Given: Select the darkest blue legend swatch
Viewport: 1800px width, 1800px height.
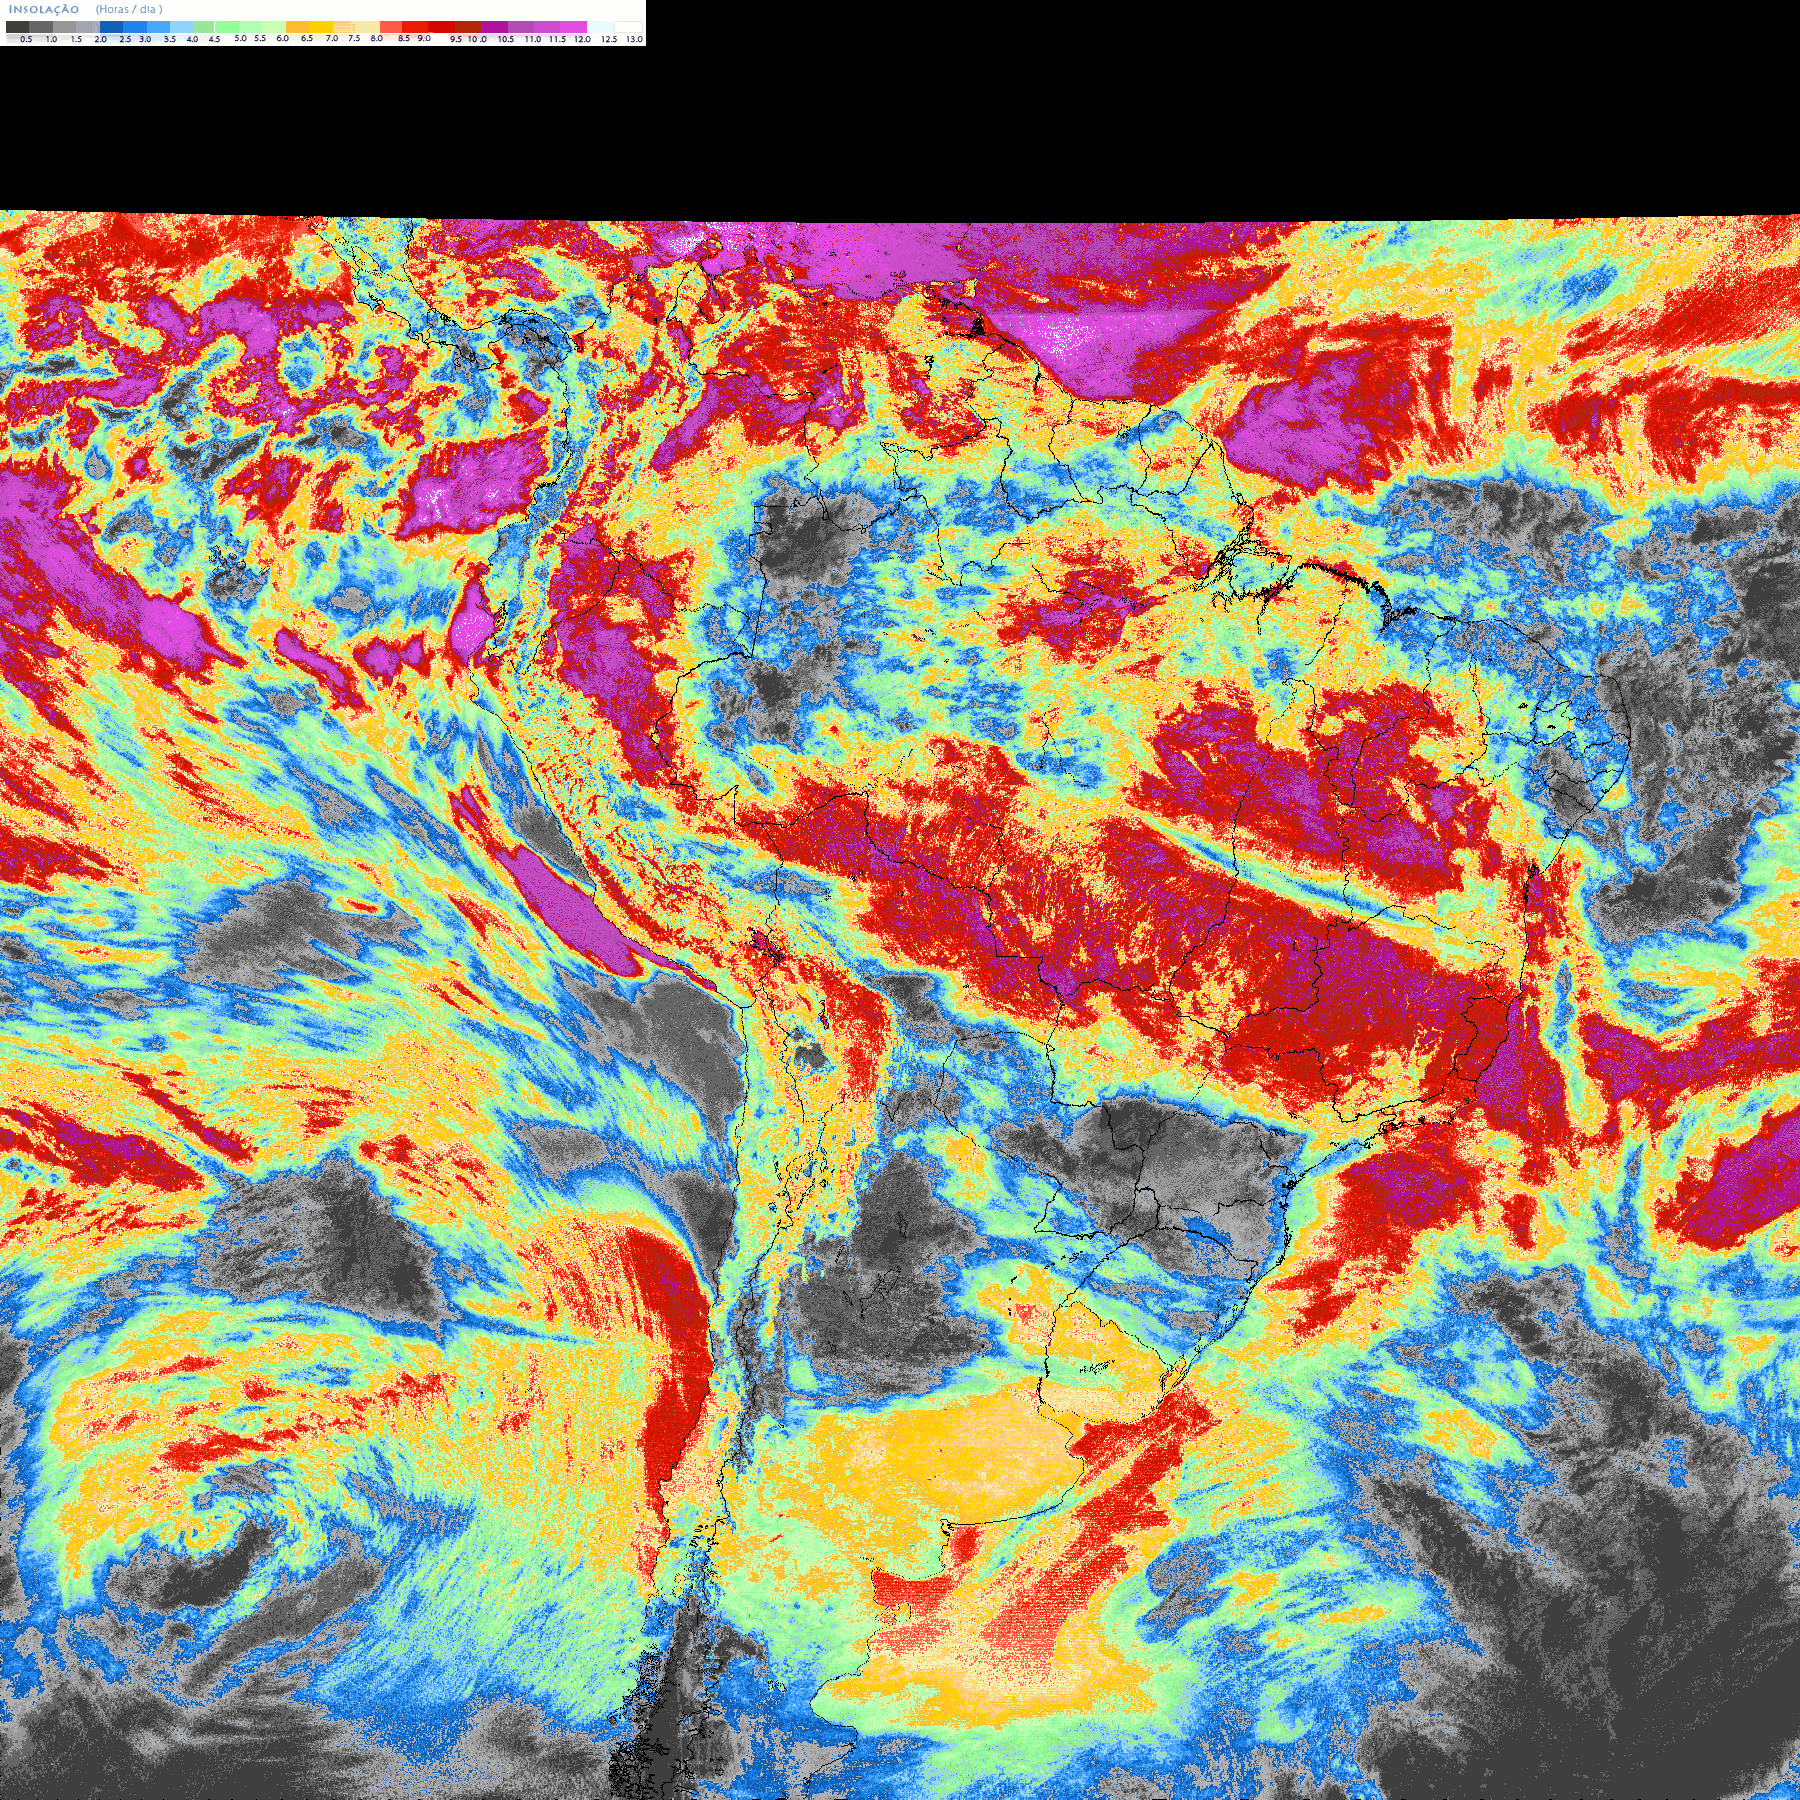Looking at the screenshot, I should pyautogui.click(x=111, y=27).
